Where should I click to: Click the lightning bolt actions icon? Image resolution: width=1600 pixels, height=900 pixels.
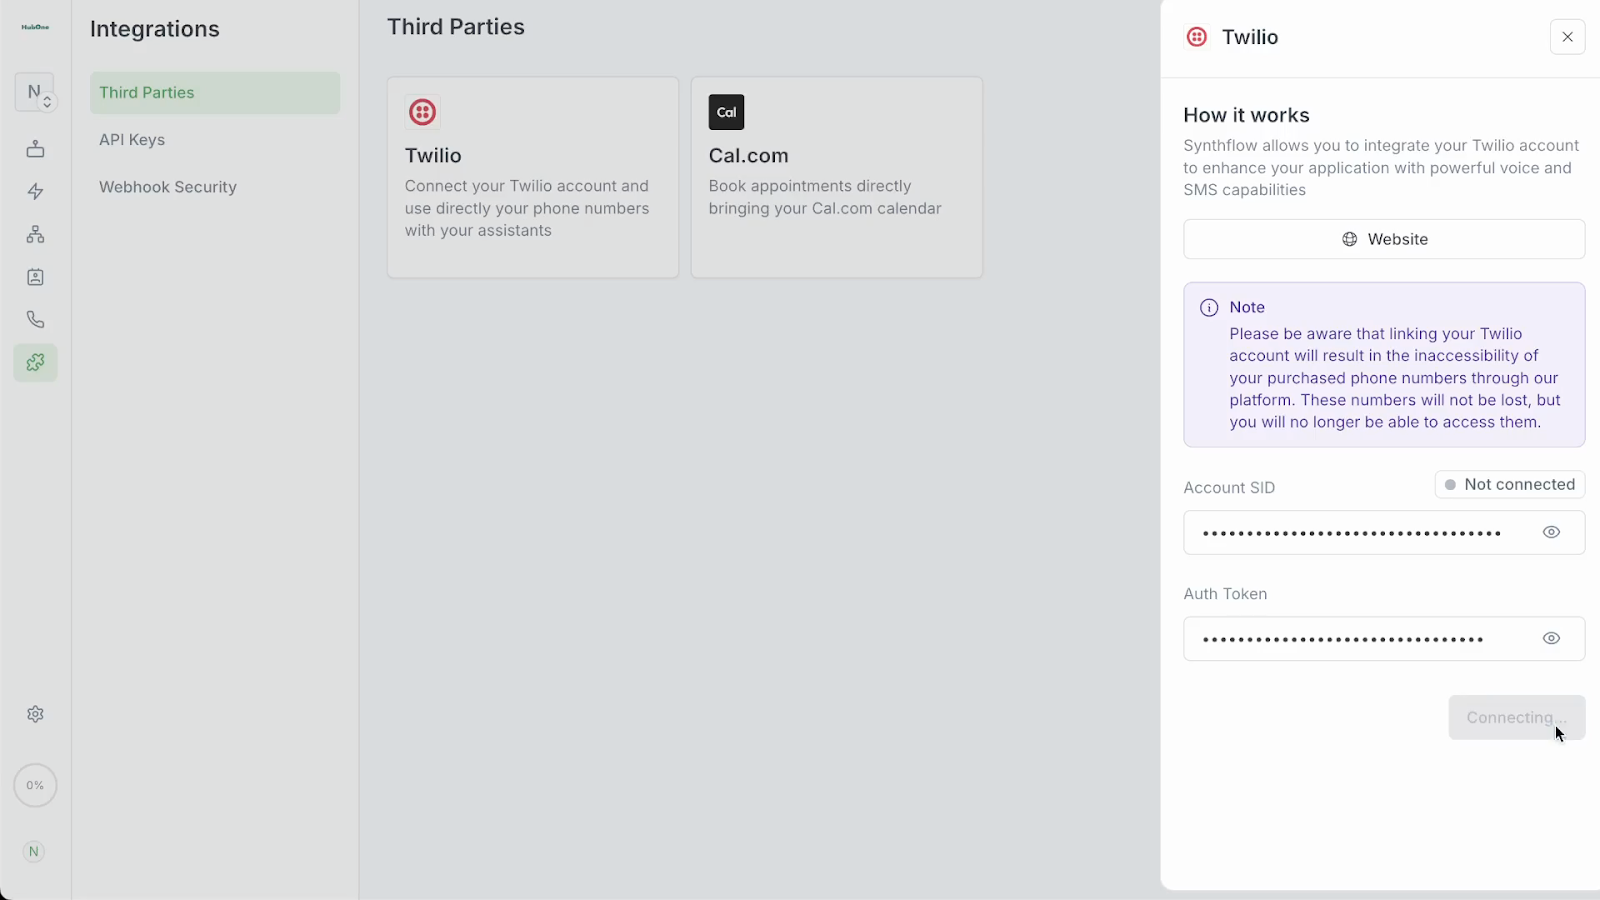[x=35, y=191]
